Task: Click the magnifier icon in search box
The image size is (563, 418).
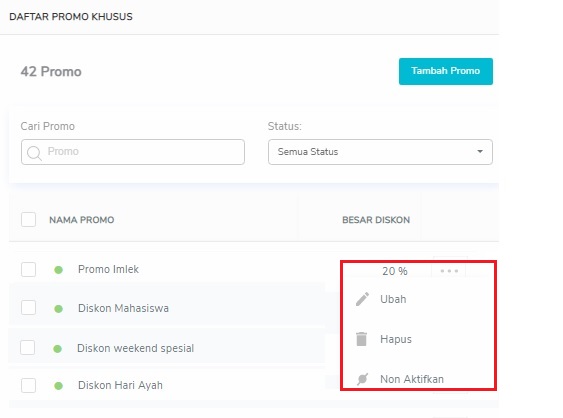Action: click(x=34, y=153)
